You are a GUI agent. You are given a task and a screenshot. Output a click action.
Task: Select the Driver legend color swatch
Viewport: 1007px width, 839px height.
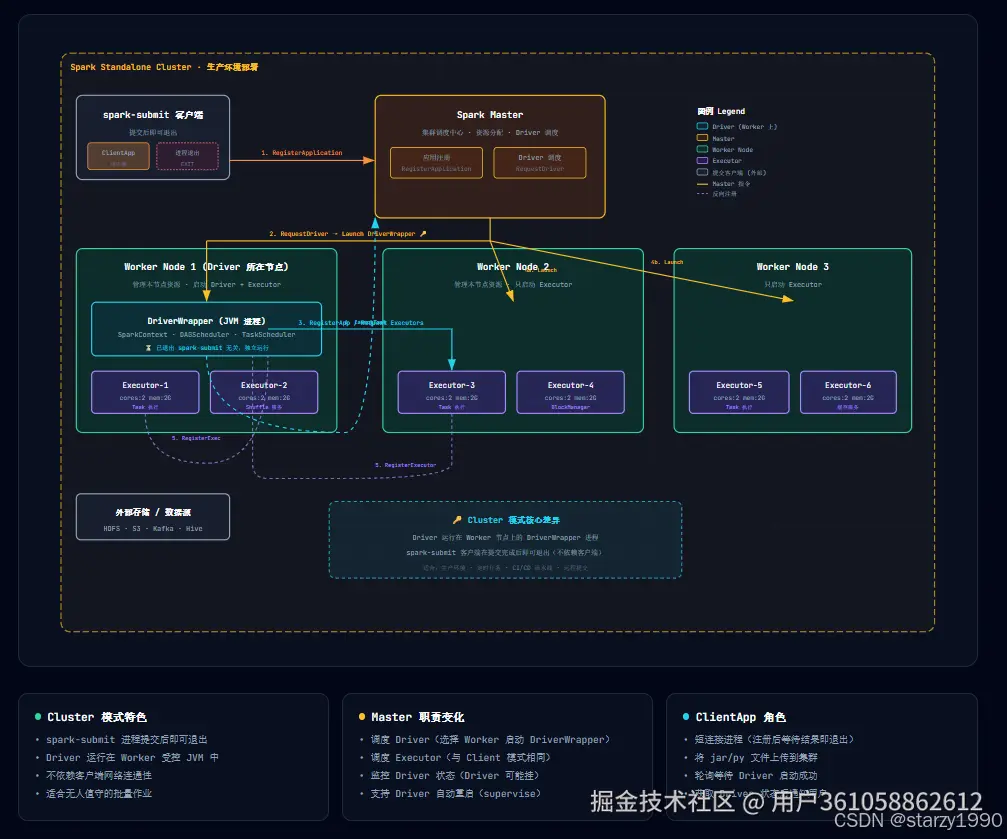[703, 127]
